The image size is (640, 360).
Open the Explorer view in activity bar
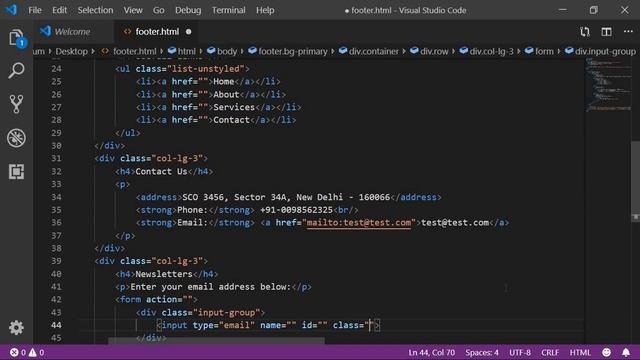tap(16, 38)
